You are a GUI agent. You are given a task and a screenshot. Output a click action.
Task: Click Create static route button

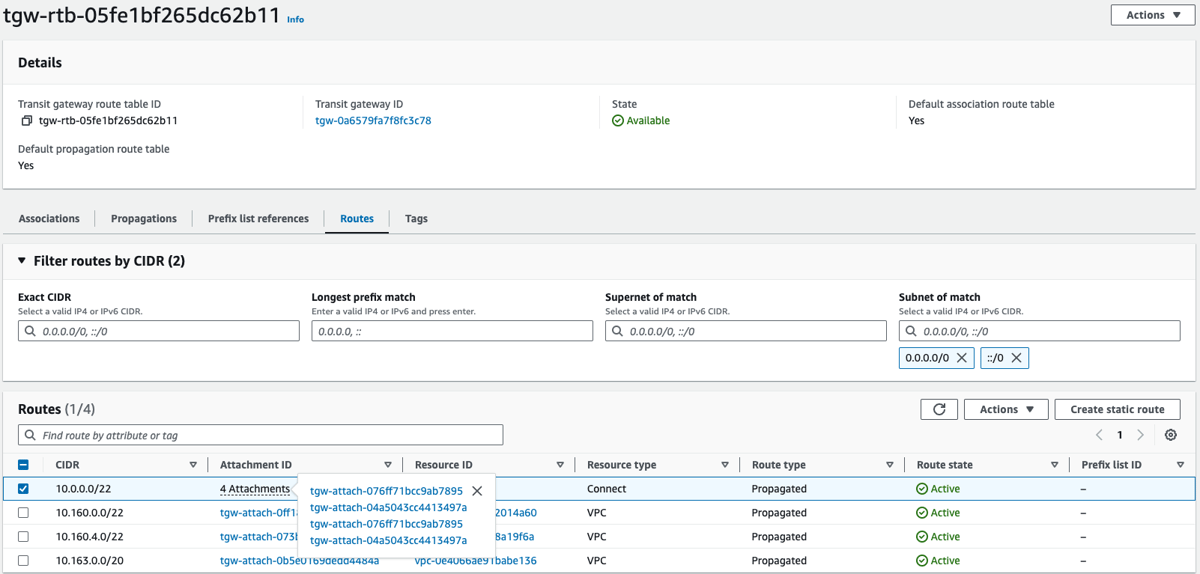[x=1117, y=409]
